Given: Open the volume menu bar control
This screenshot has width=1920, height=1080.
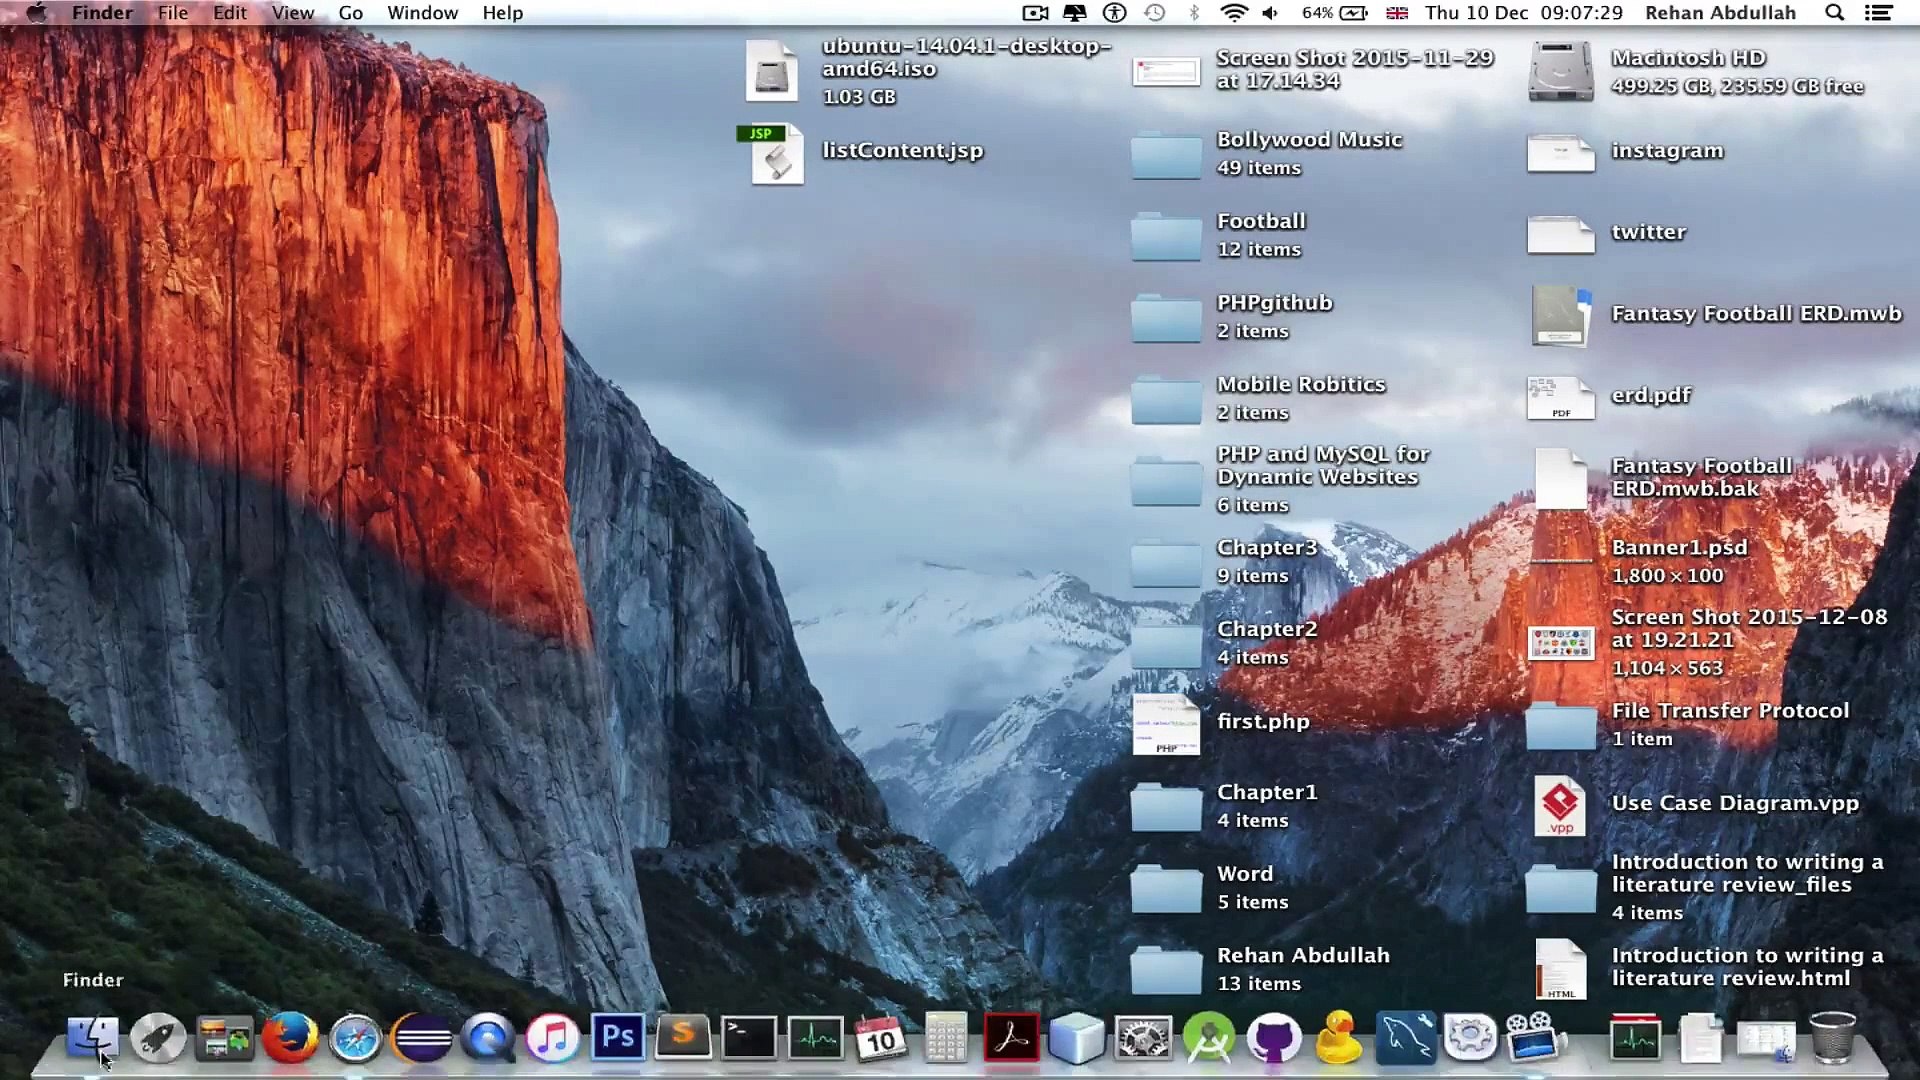Looking at the screenshot, I should coord(1270,13).
